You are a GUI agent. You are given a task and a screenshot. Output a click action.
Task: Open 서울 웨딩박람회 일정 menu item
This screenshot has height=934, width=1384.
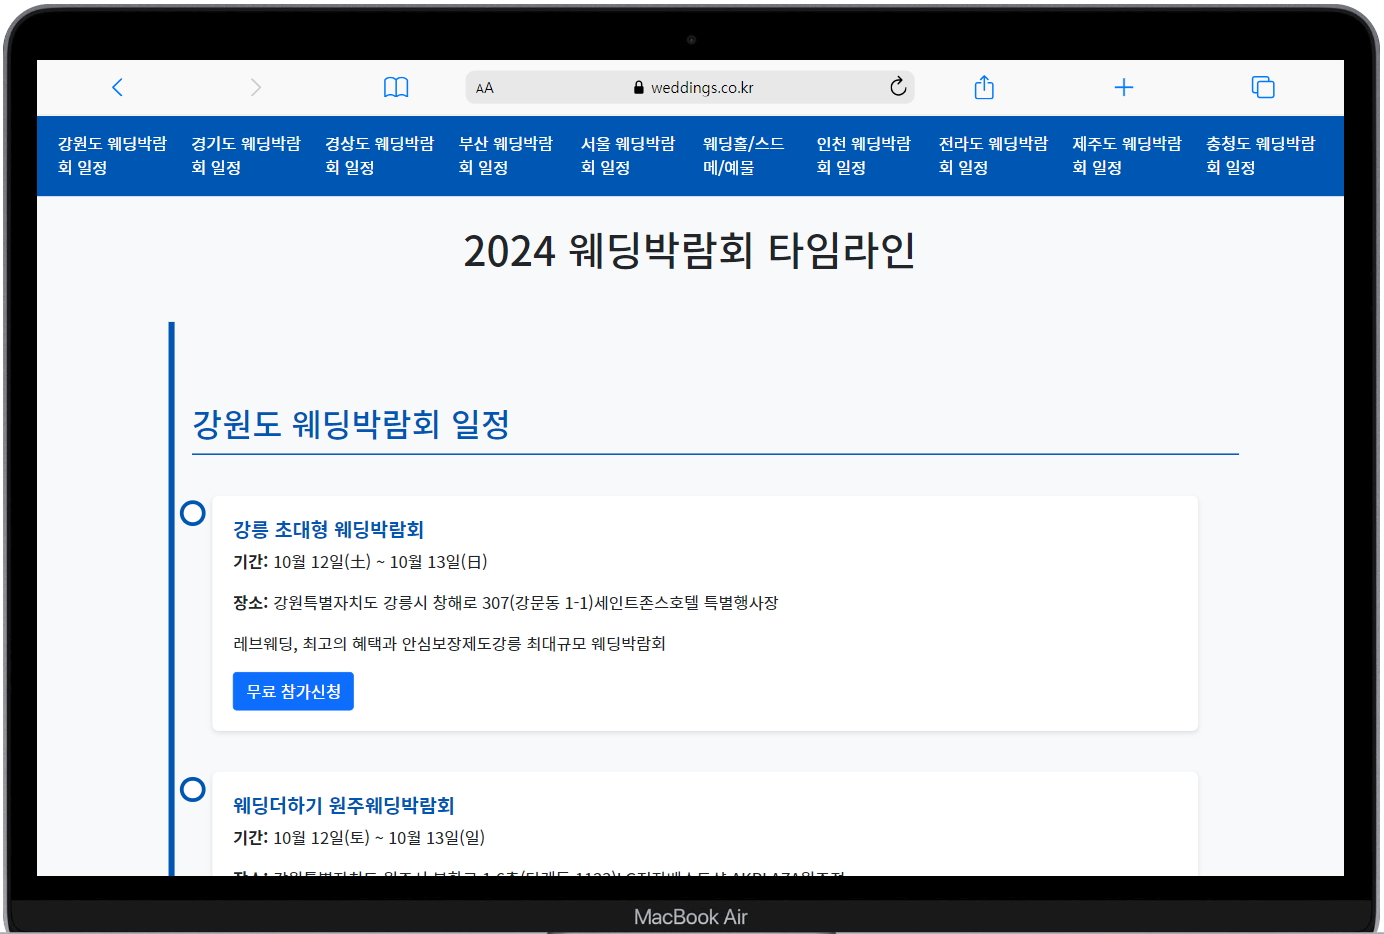628,155
